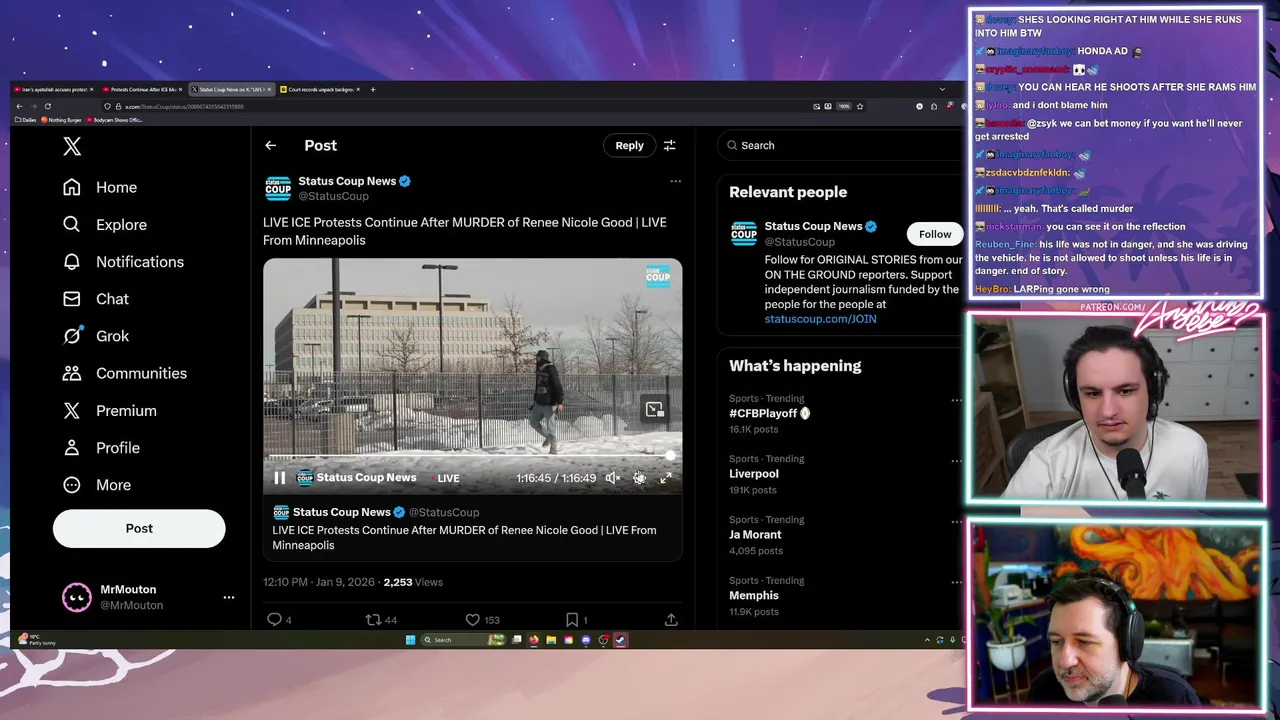The height and width of the screenshot is (720, 1280).
Task: Reload the page in browser
Action: tap(47, 106)
